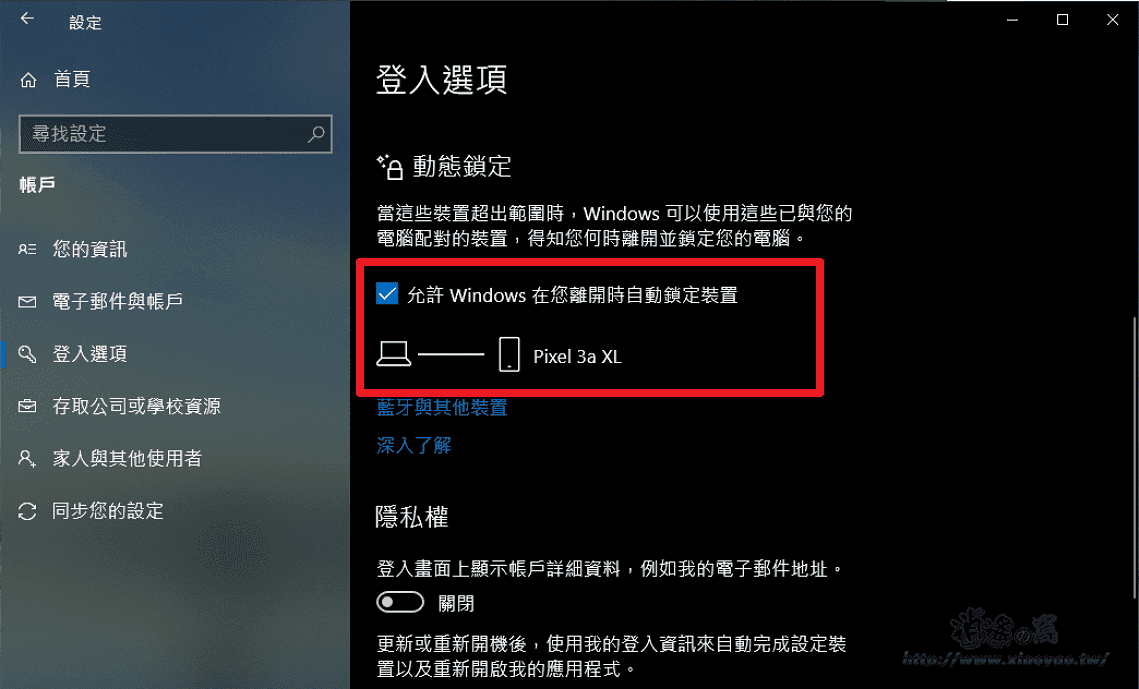The height and width of the screenshot is (689, 1139).
Task: Open the 藍牙與其他裝置 link
Action: point(442,407)
